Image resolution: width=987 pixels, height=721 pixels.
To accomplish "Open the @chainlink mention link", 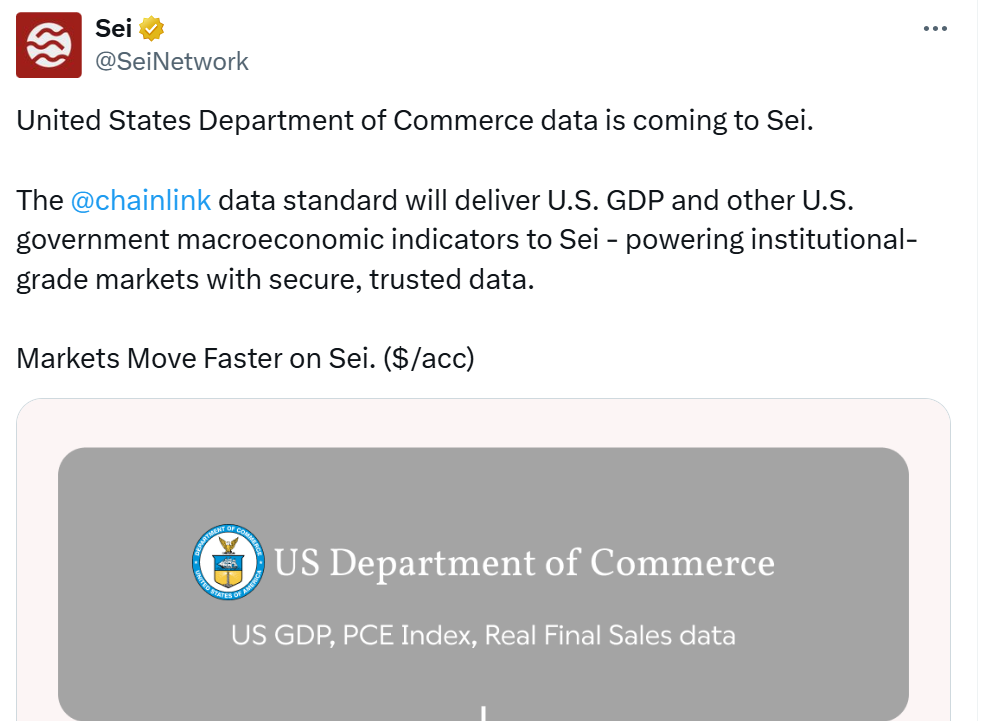I will click(141, 200).
